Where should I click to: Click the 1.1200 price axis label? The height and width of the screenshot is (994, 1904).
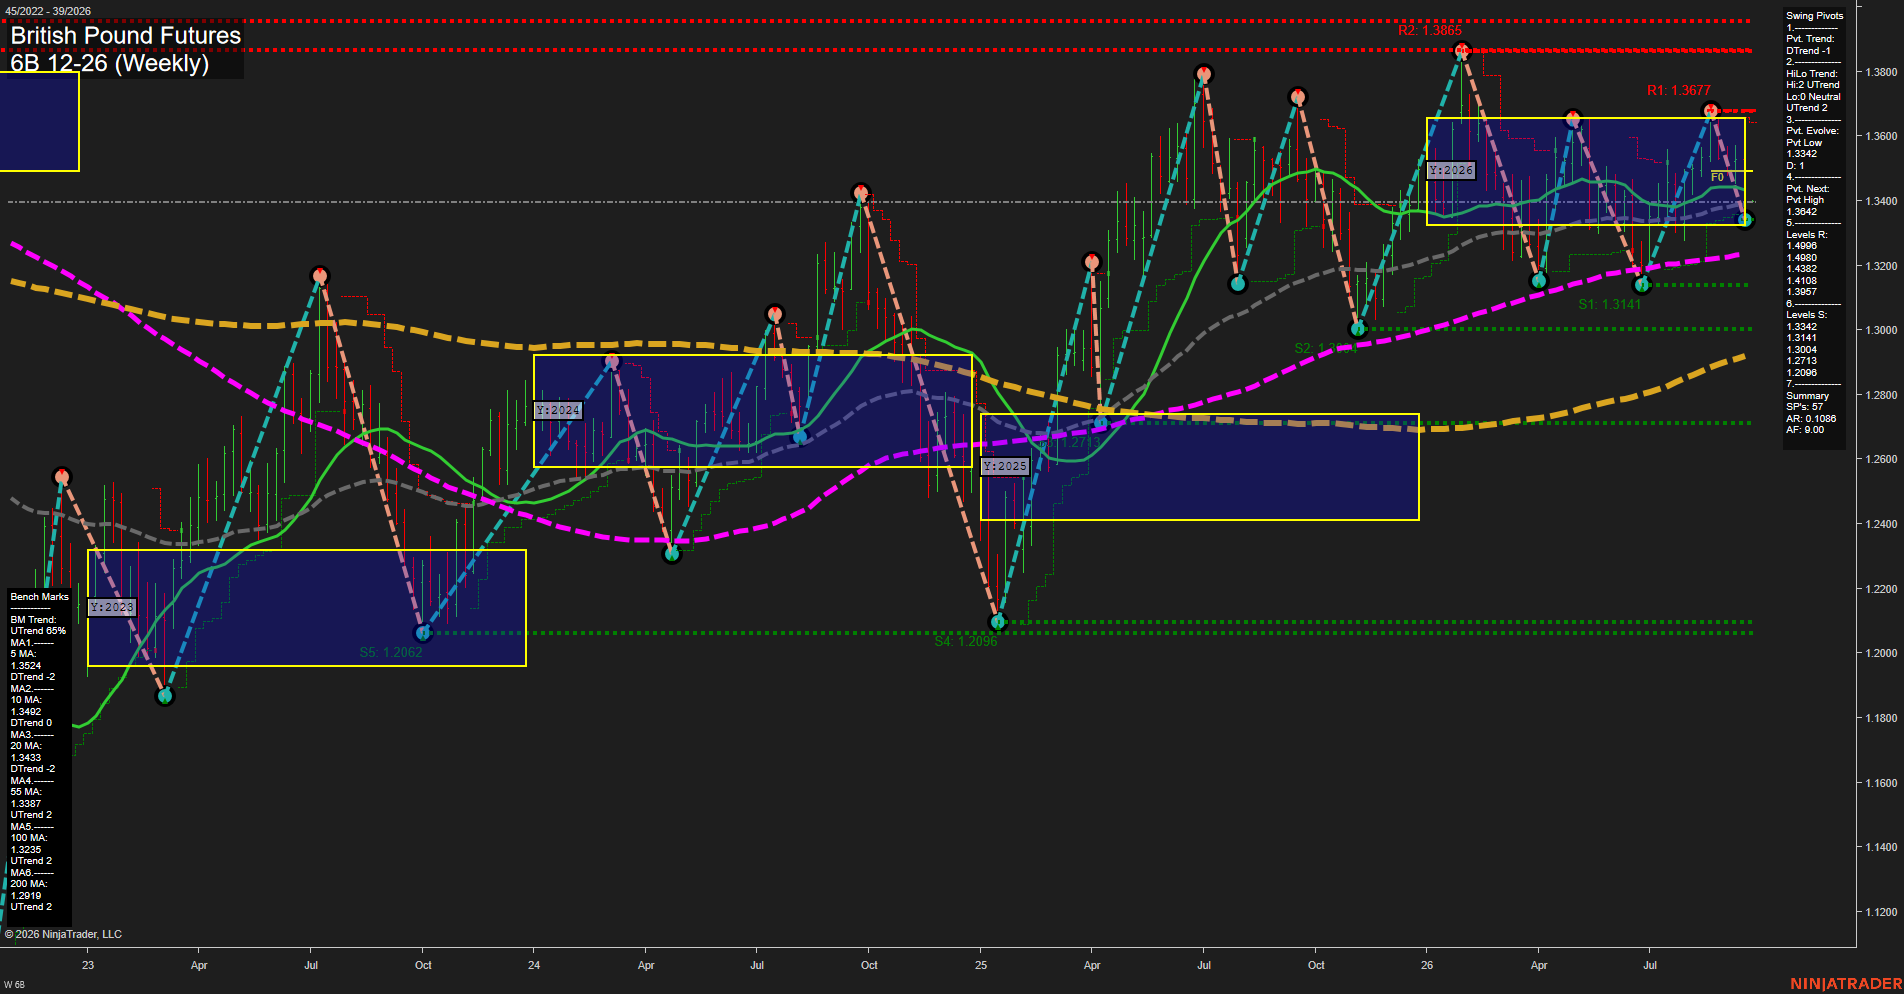pos(1881,912)
